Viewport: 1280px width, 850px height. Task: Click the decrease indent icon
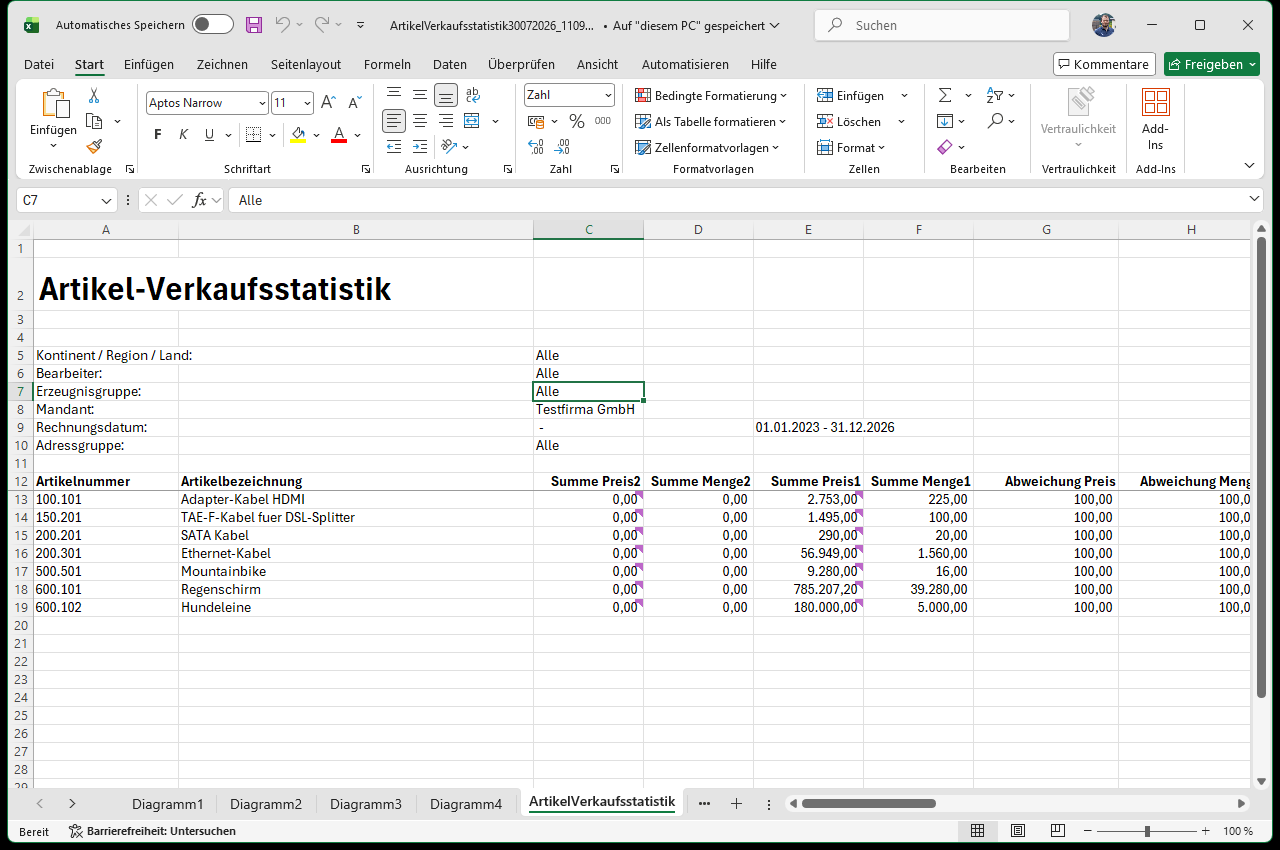(x=394, y=147)
